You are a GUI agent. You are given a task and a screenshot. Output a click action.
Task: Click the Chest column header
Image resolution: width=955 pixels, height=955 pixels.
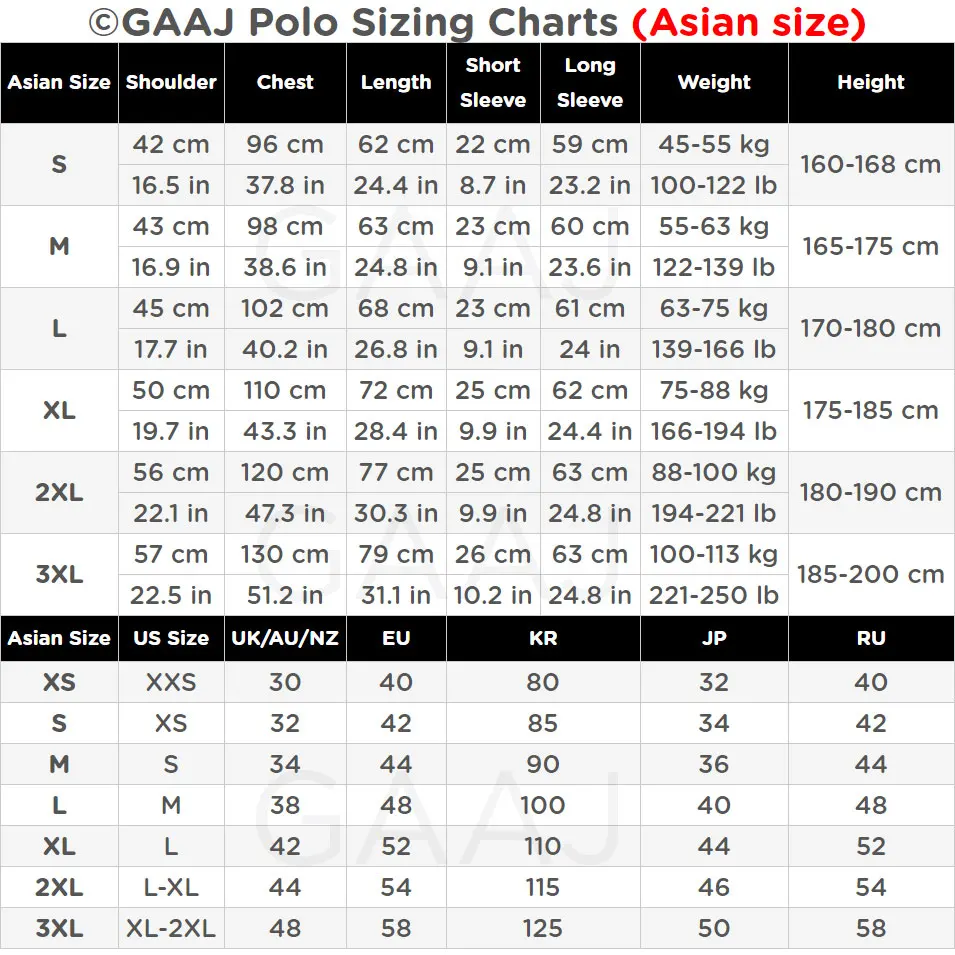(285, 83)
